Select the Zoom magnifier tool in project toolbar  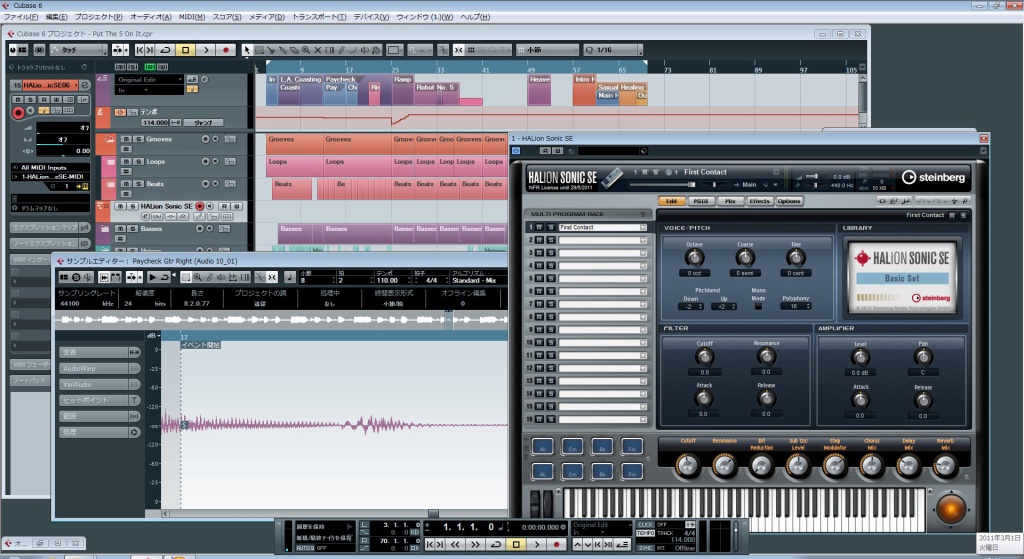click(x=306, y=50)
